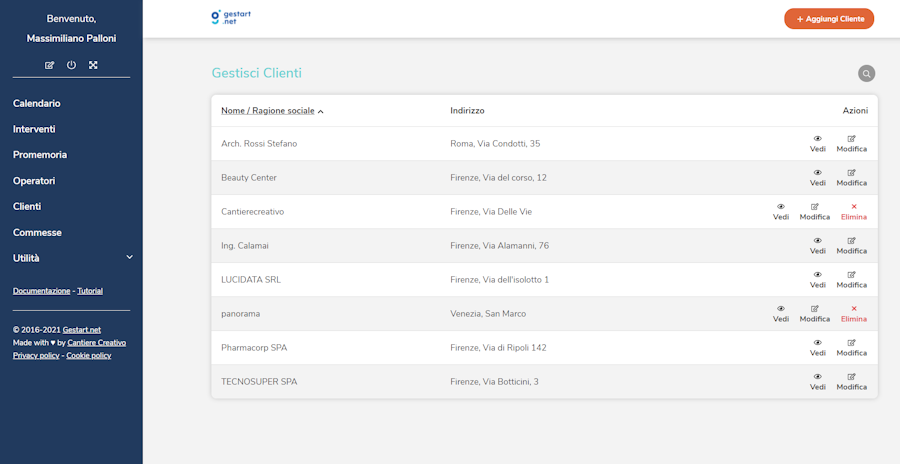
Task: Follow the Gestart.net footer link
Action: click(x=82, y=330)
